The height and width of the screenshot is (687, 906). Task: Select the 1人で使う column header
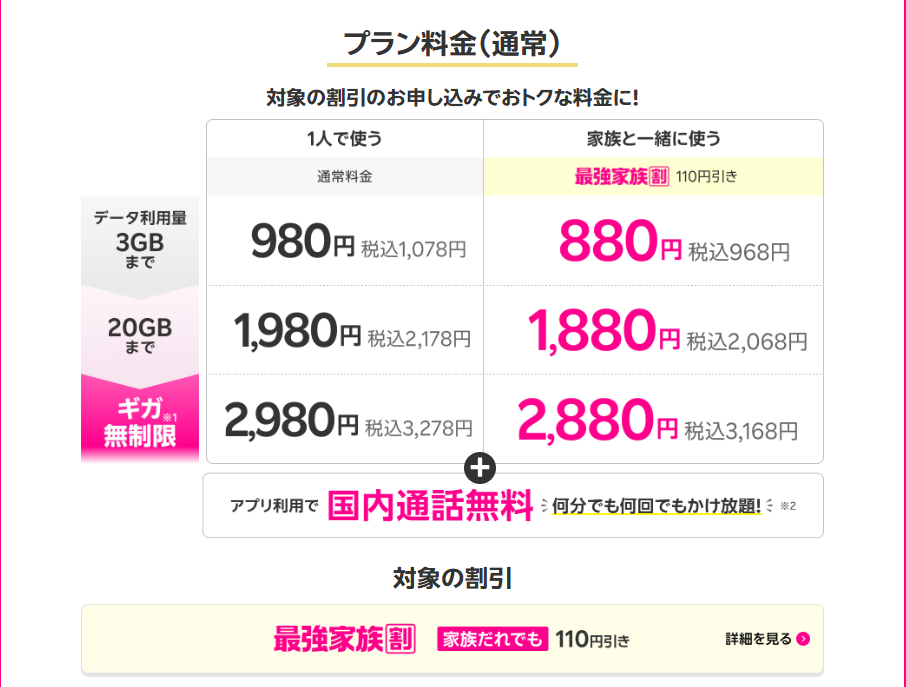(x=344, y=139)
